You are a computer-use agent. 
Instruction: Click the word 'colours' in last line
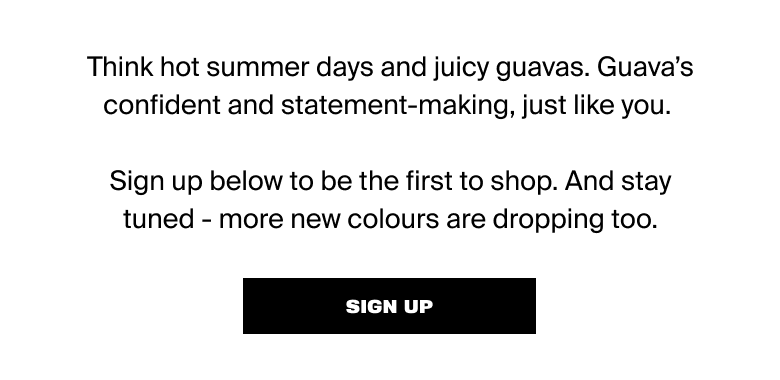pos(393,219)
